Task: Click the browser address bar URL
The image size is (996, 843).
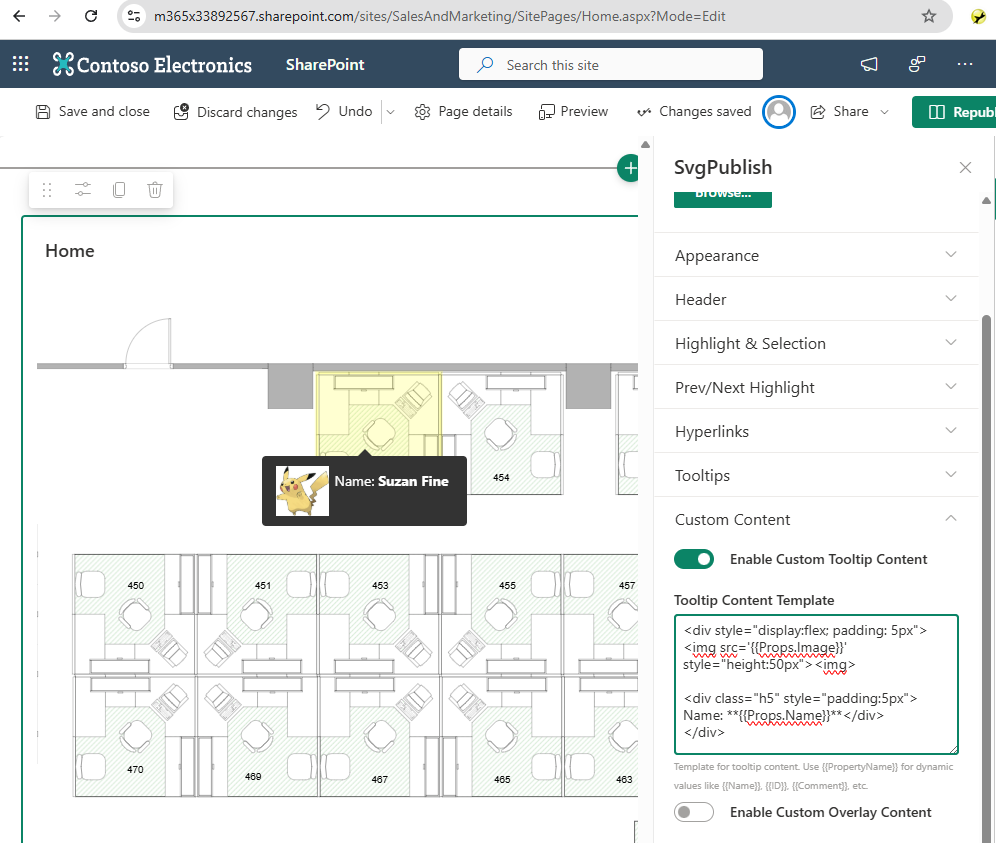Action: click(440, 16)
